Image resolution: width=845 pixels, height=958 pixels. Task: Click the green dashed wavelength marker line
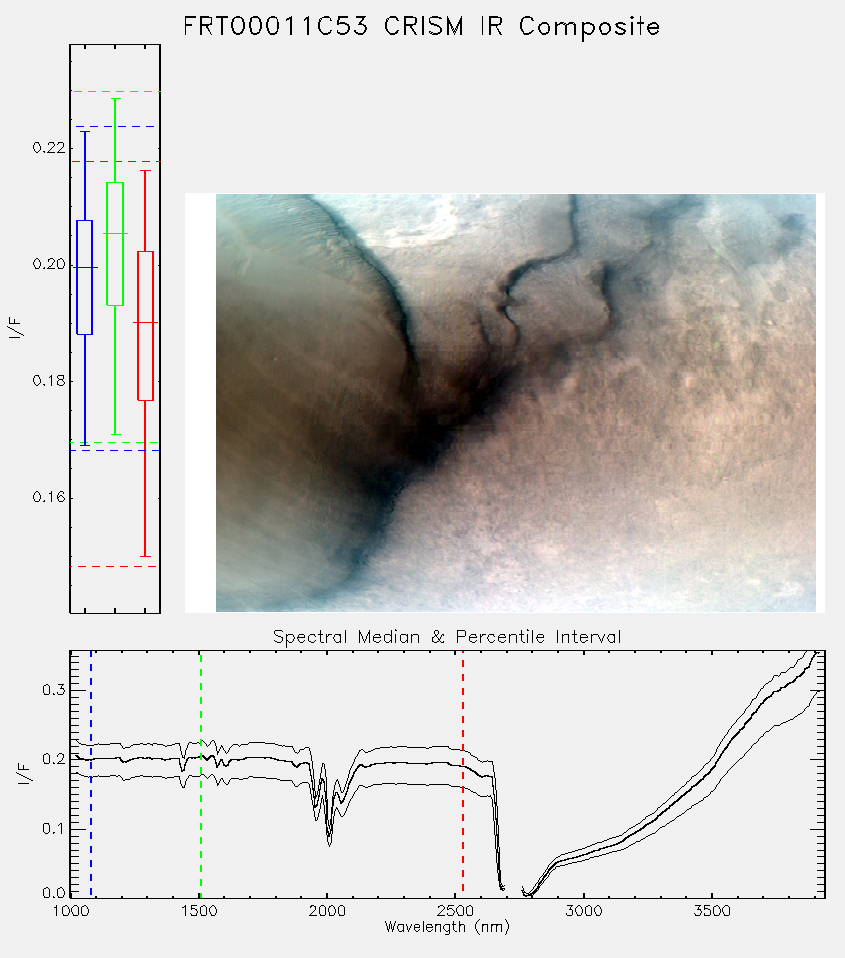(x=200, y=774)
